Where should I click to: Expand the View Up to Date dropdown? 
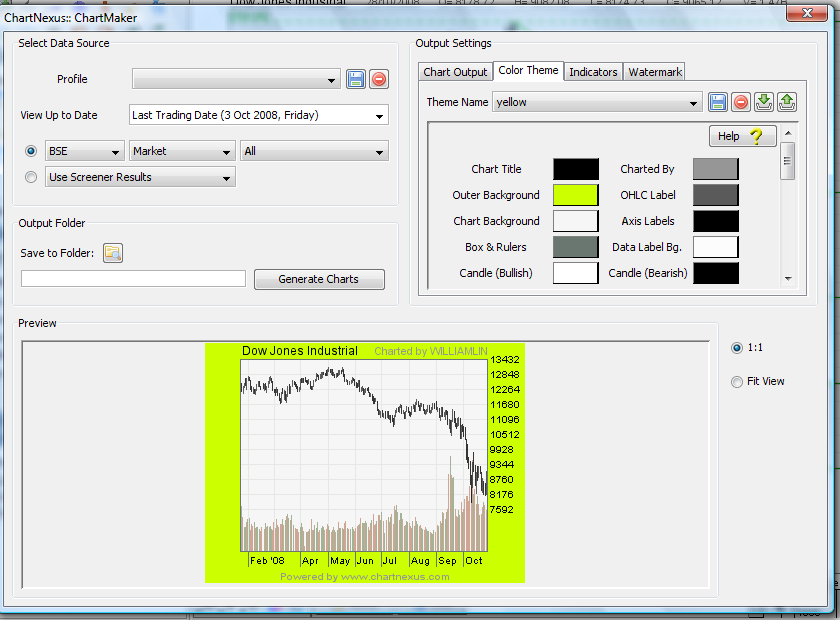[379, 116]
